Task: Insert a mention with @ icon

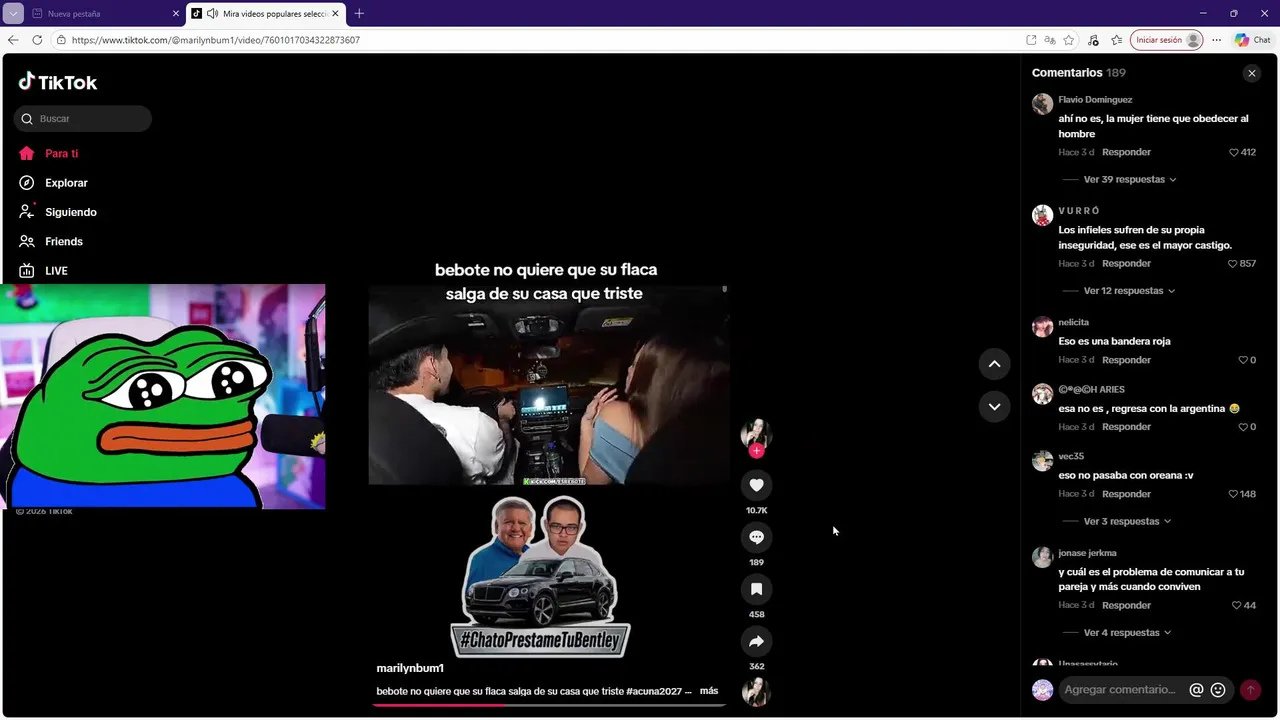Action: (x=1196, y=690)
